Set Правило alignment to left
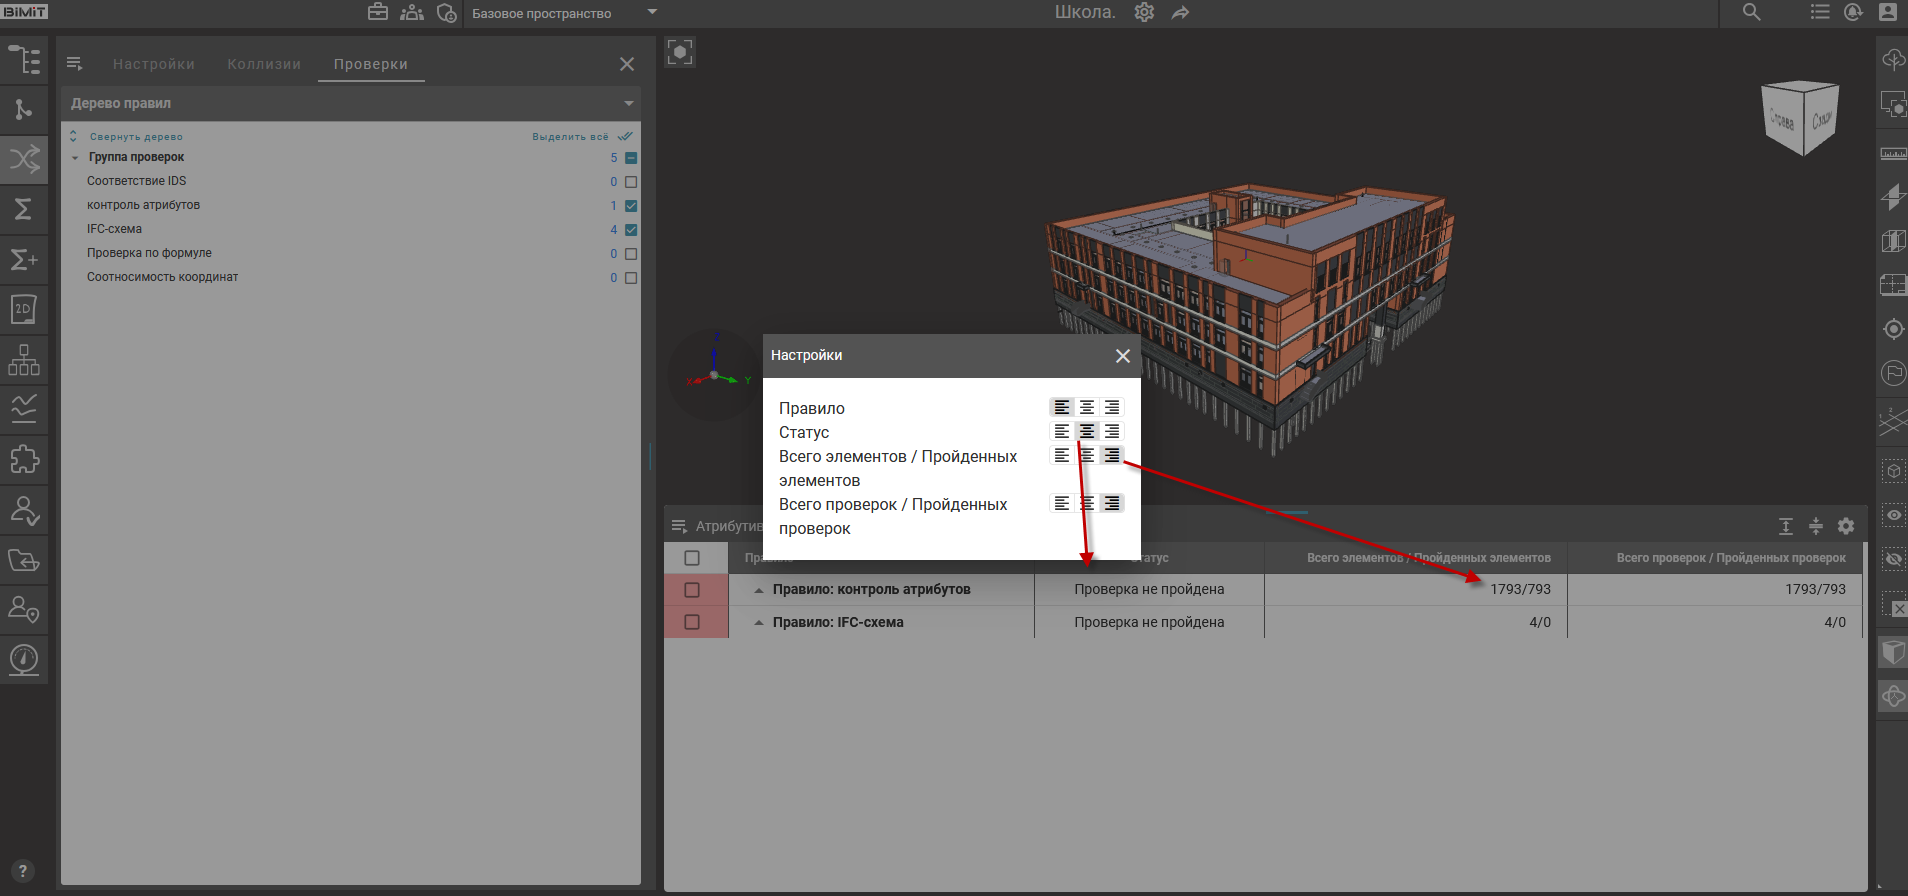 pos(1062,407)
